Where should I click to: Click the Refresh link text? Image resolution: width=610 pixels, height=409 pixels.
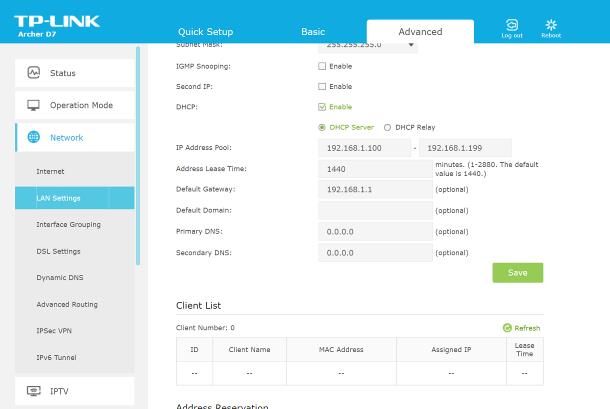527,328
